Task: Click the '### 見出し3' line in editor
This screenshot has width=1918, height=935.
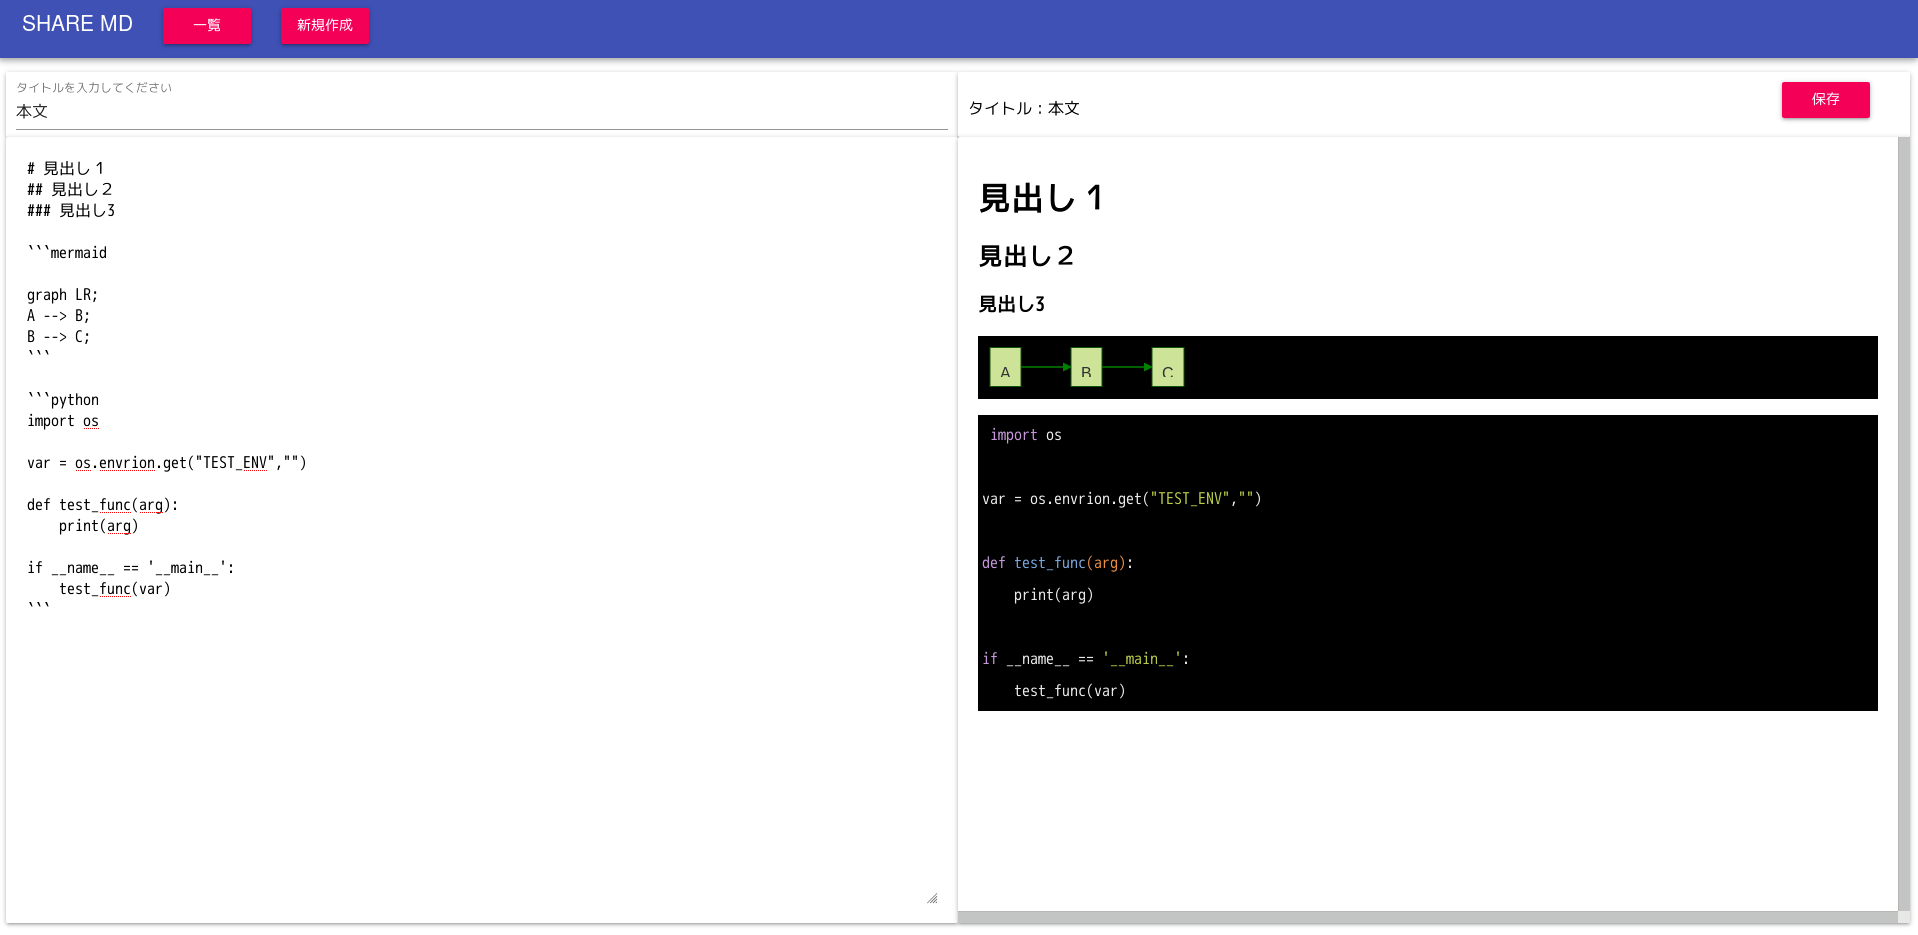Action: (x=71, y=210)
